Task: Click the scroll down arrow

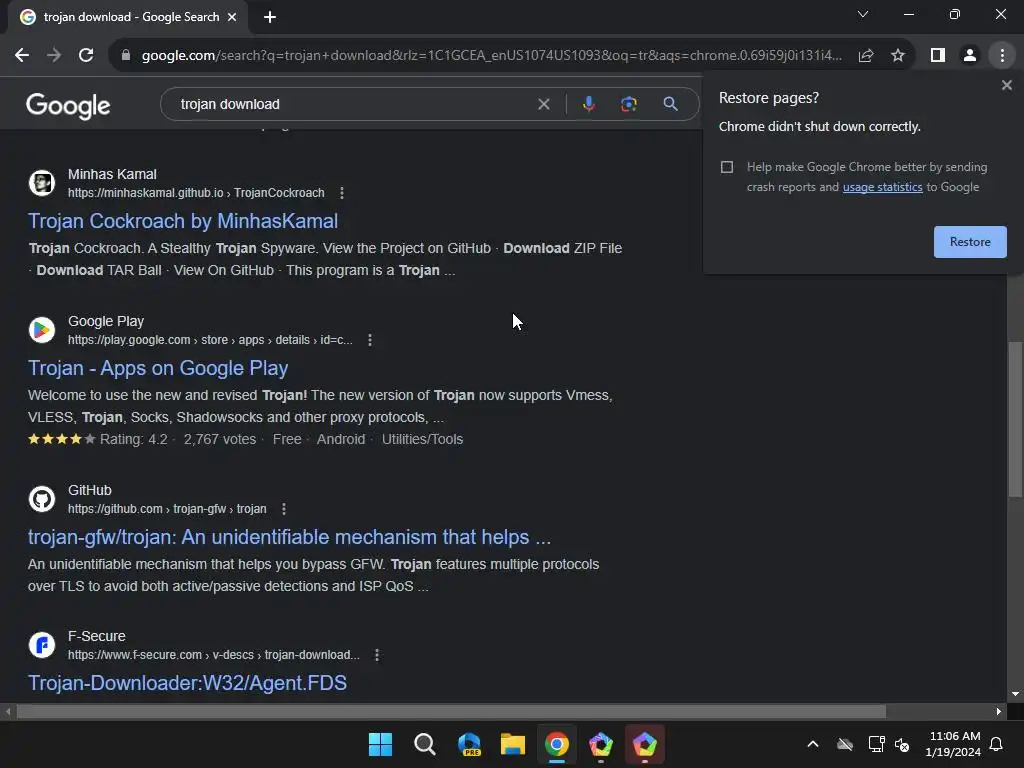Action: pos(1014,694)
